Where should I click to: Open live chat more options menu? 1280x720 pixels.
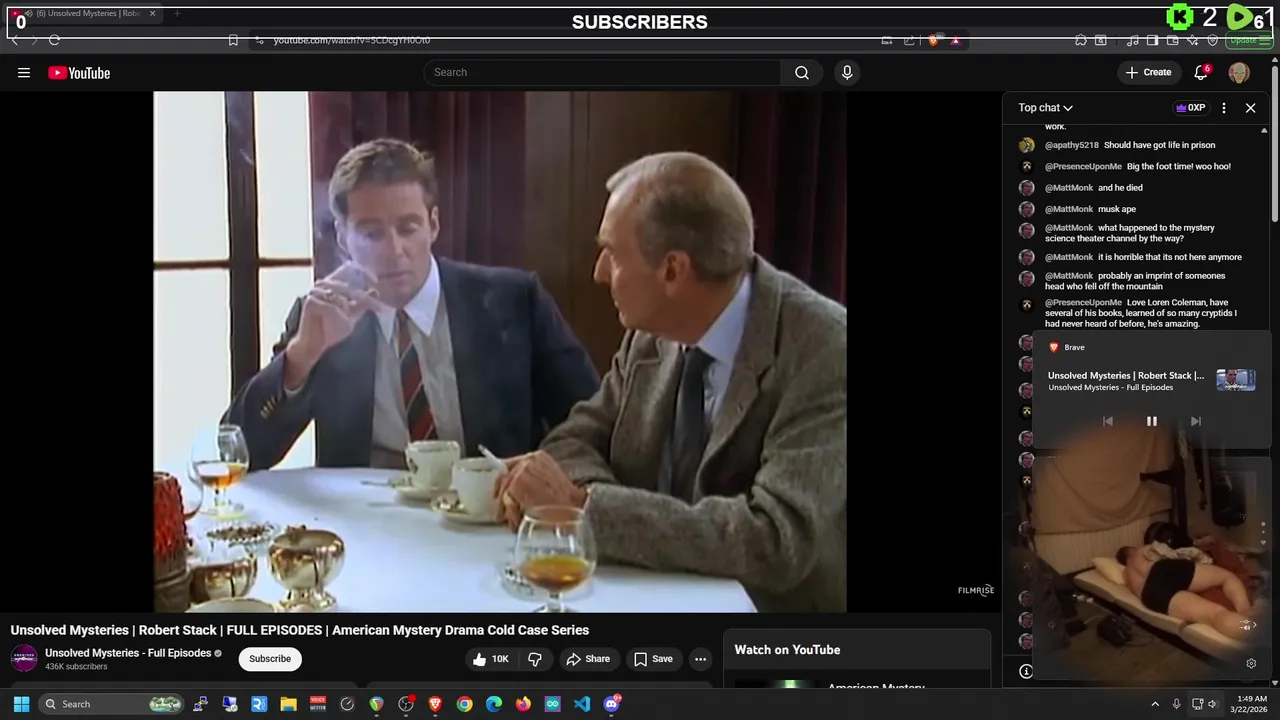pos(1224,108)
